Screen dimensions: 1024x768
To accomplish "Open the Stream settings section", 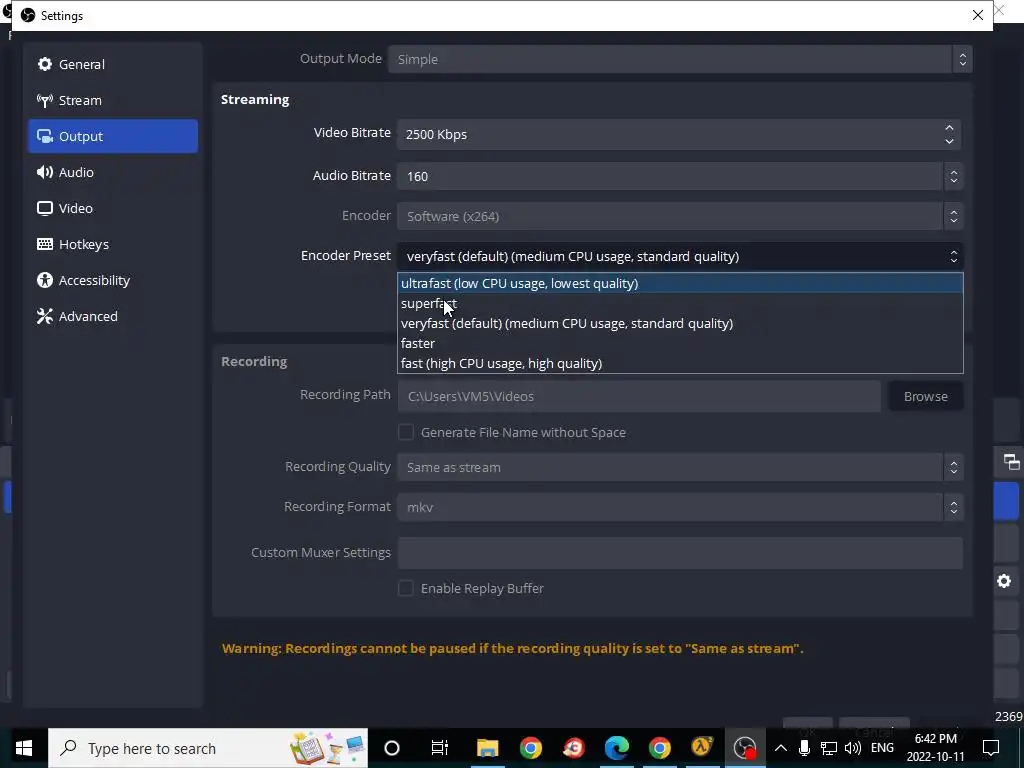I will pos(113,100).
